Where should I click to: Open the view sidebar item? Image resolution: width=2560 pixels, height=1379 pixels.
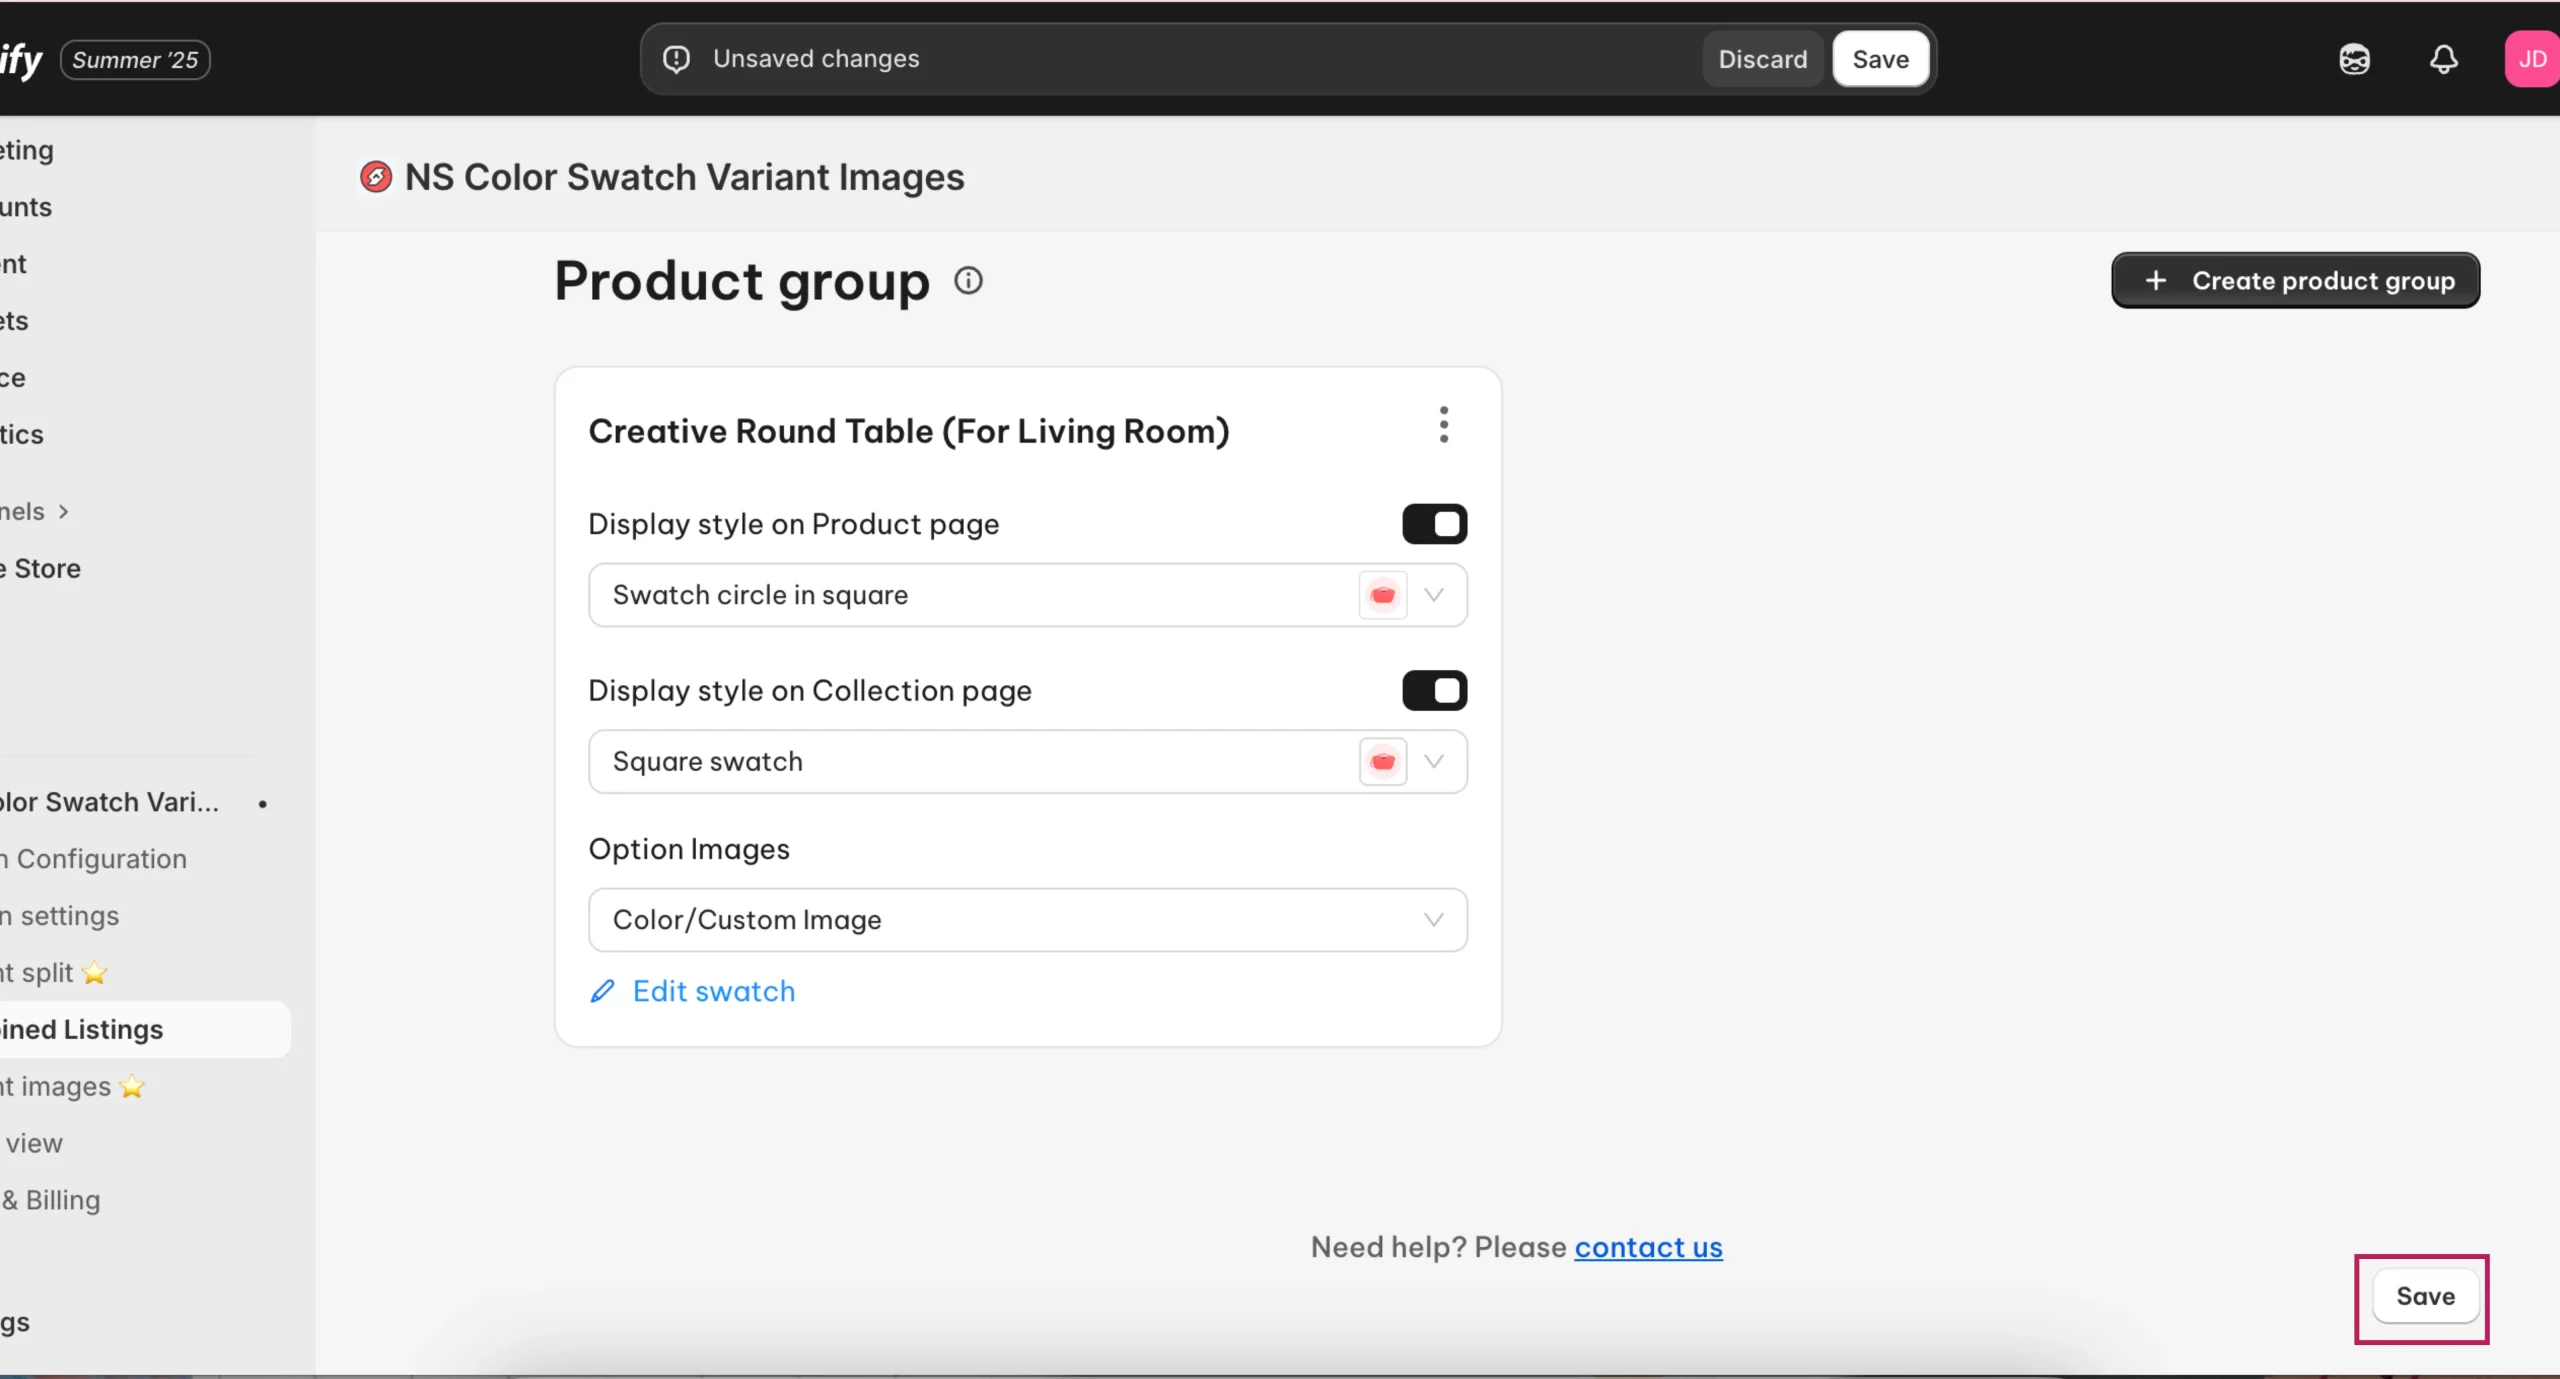[32, 1143]
